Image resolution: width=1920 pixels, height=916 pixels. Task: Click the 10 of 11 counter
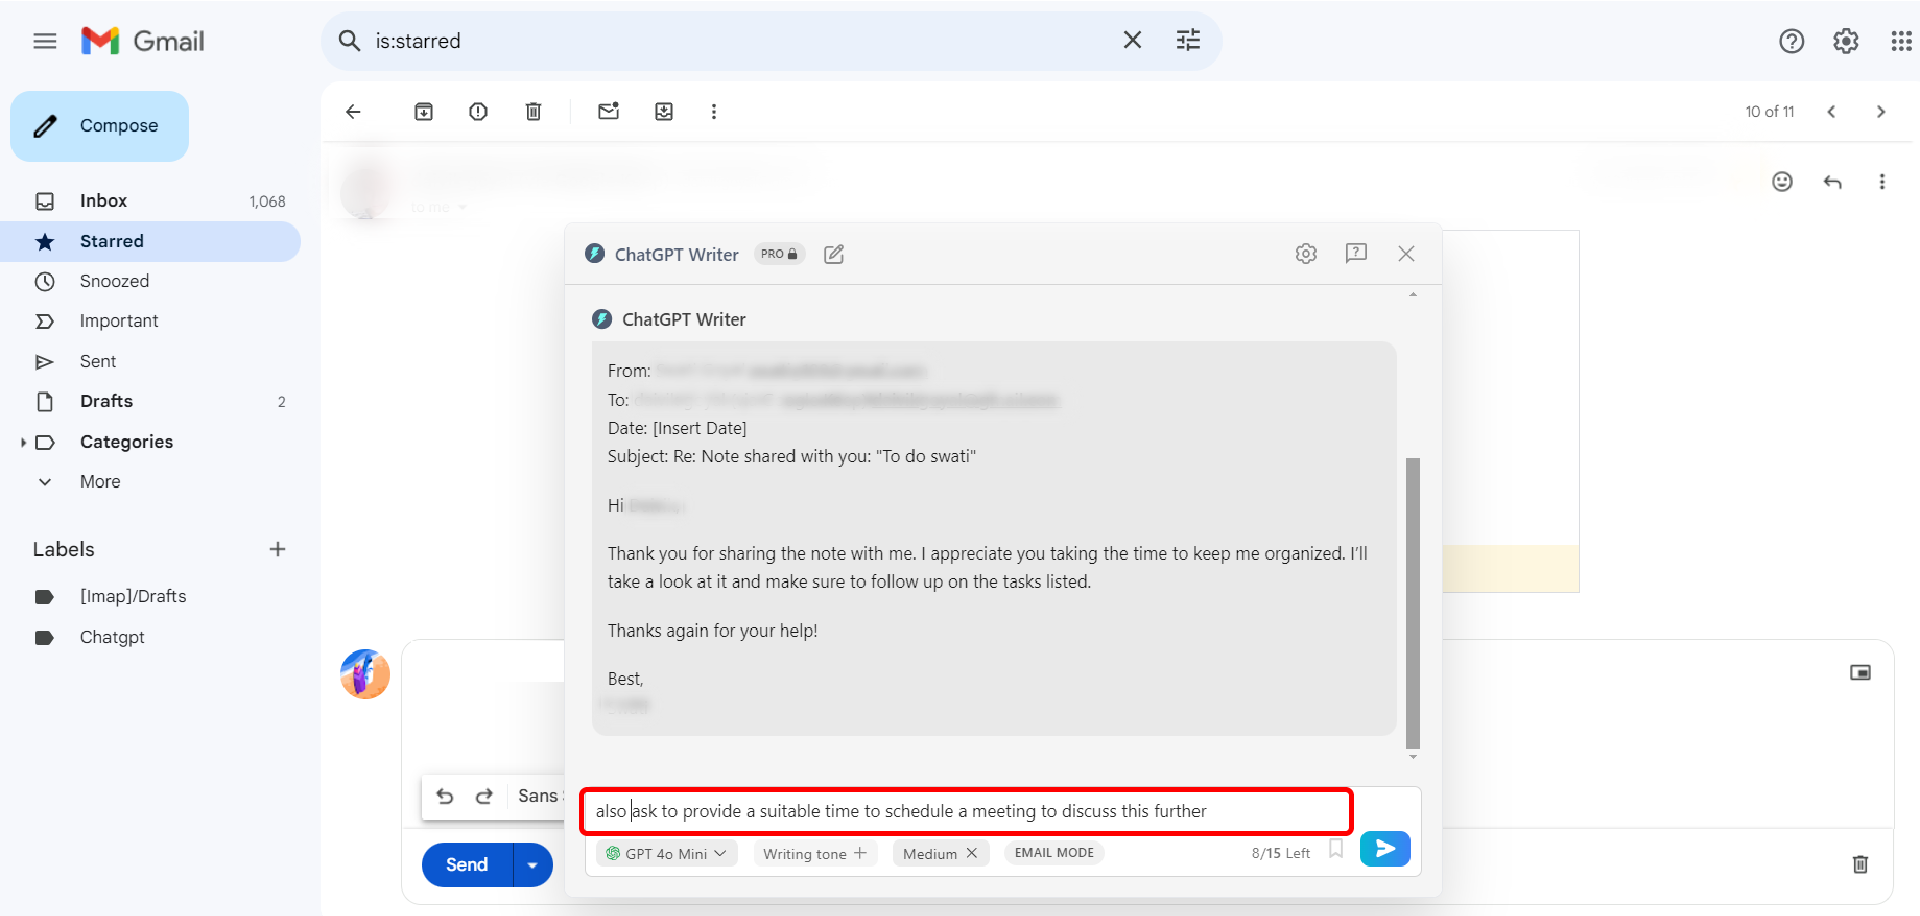[x=1770, y=112]
